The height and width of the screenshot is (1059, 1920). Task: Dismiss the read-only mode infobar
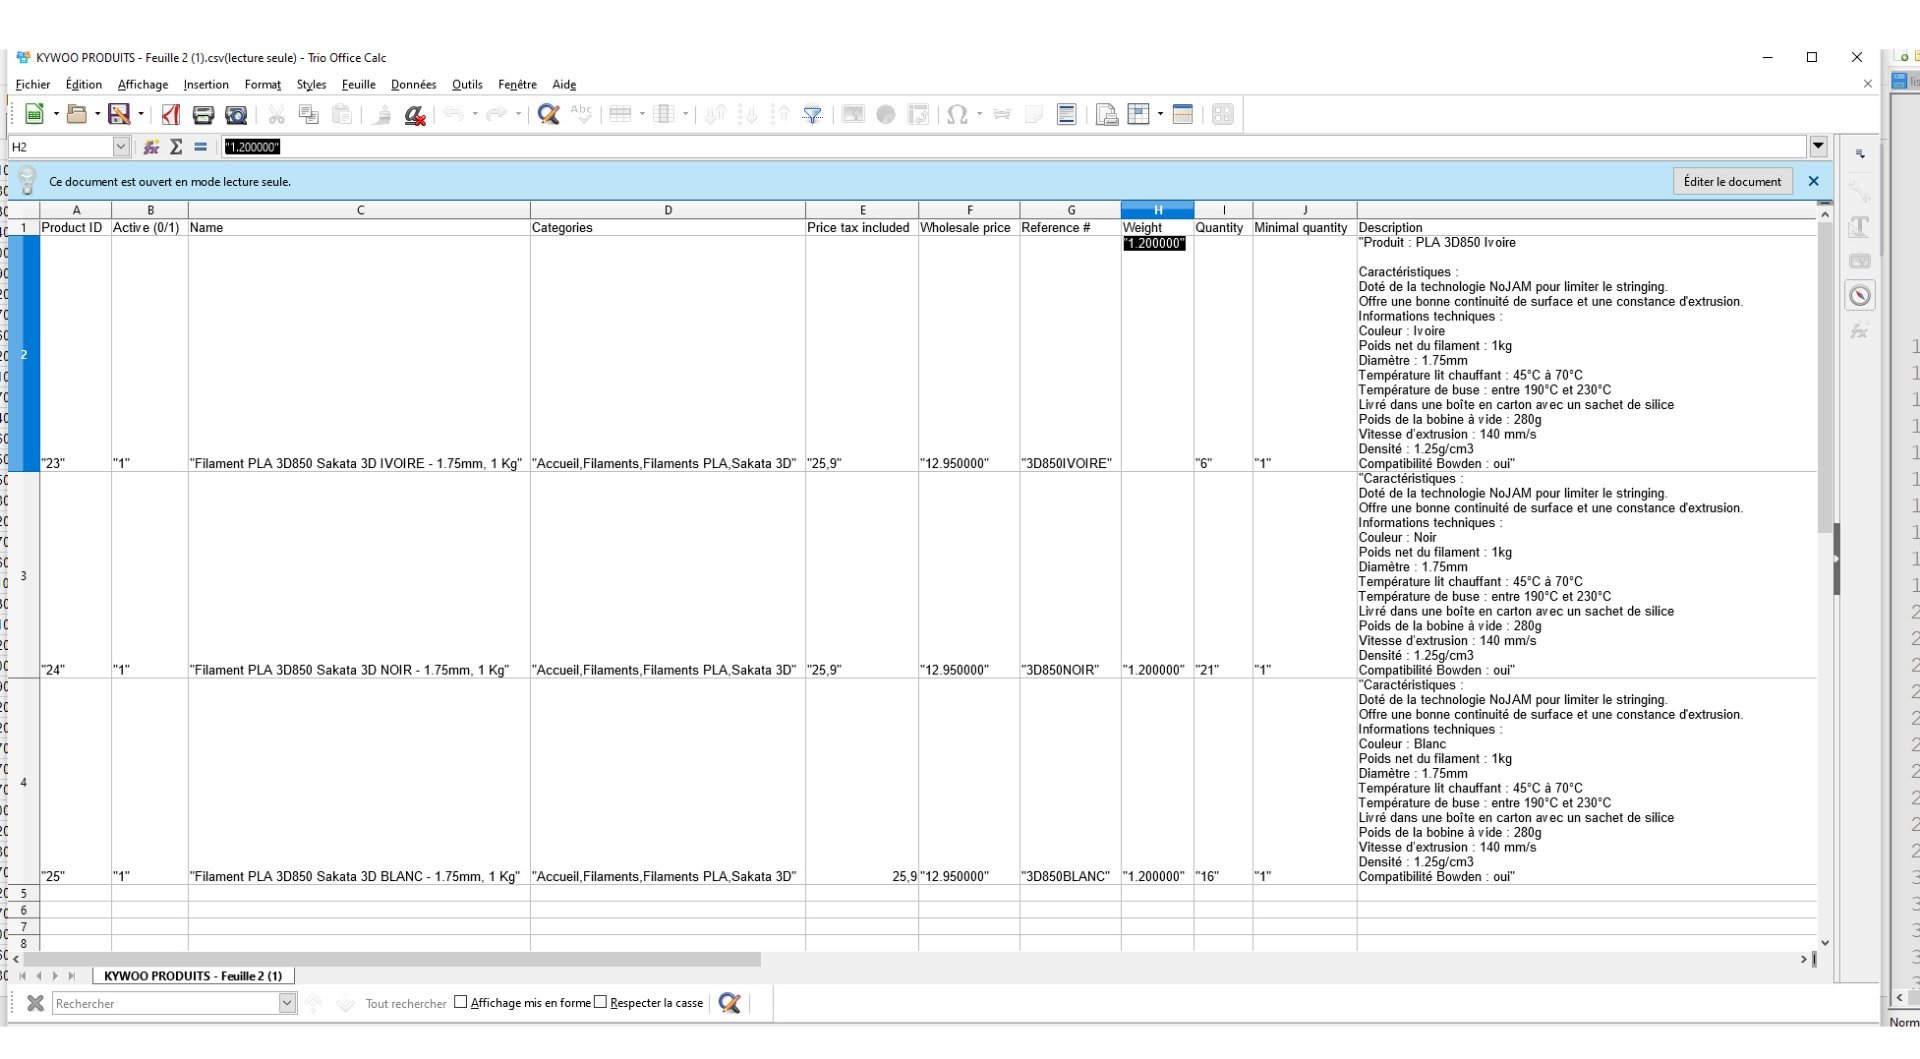(x=1813, y=181)
